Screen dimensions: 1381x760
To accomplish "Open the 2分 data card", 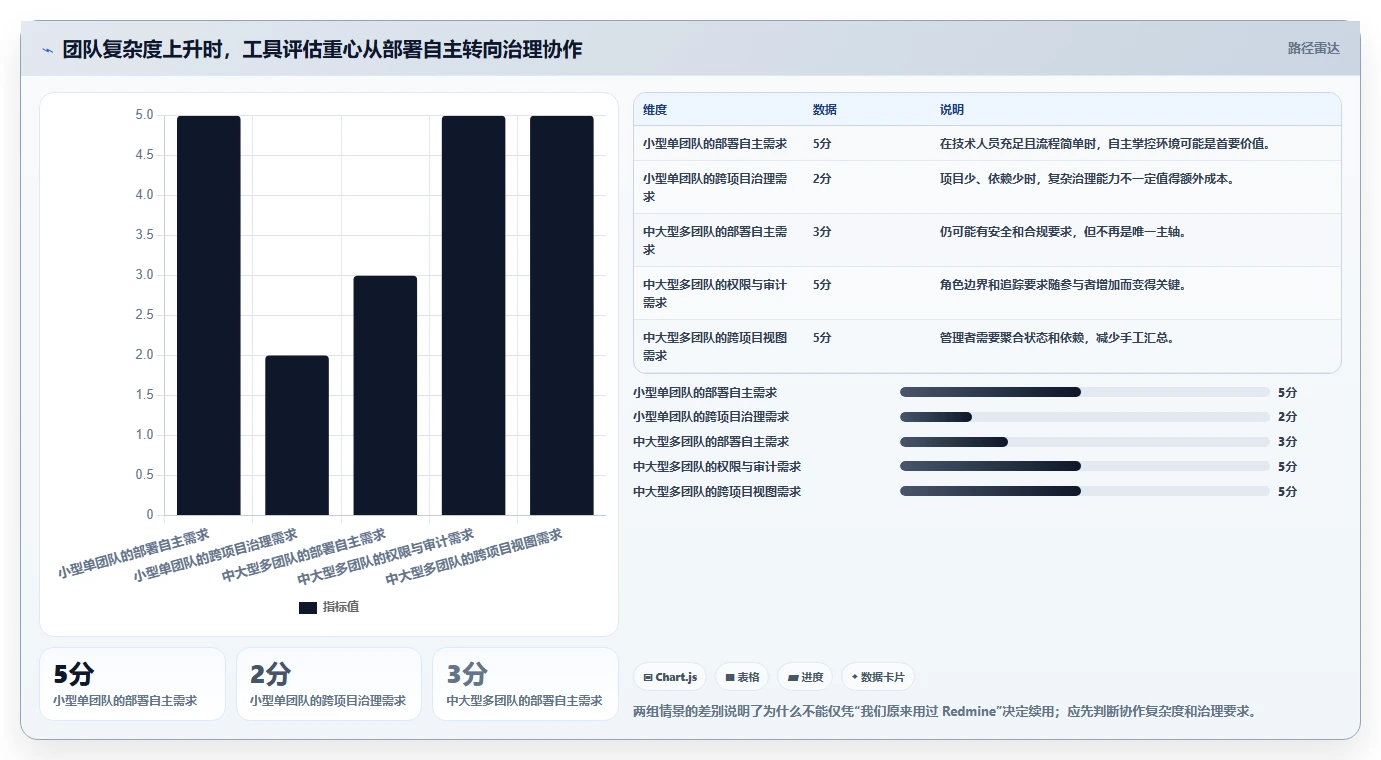I will point(329,684).
